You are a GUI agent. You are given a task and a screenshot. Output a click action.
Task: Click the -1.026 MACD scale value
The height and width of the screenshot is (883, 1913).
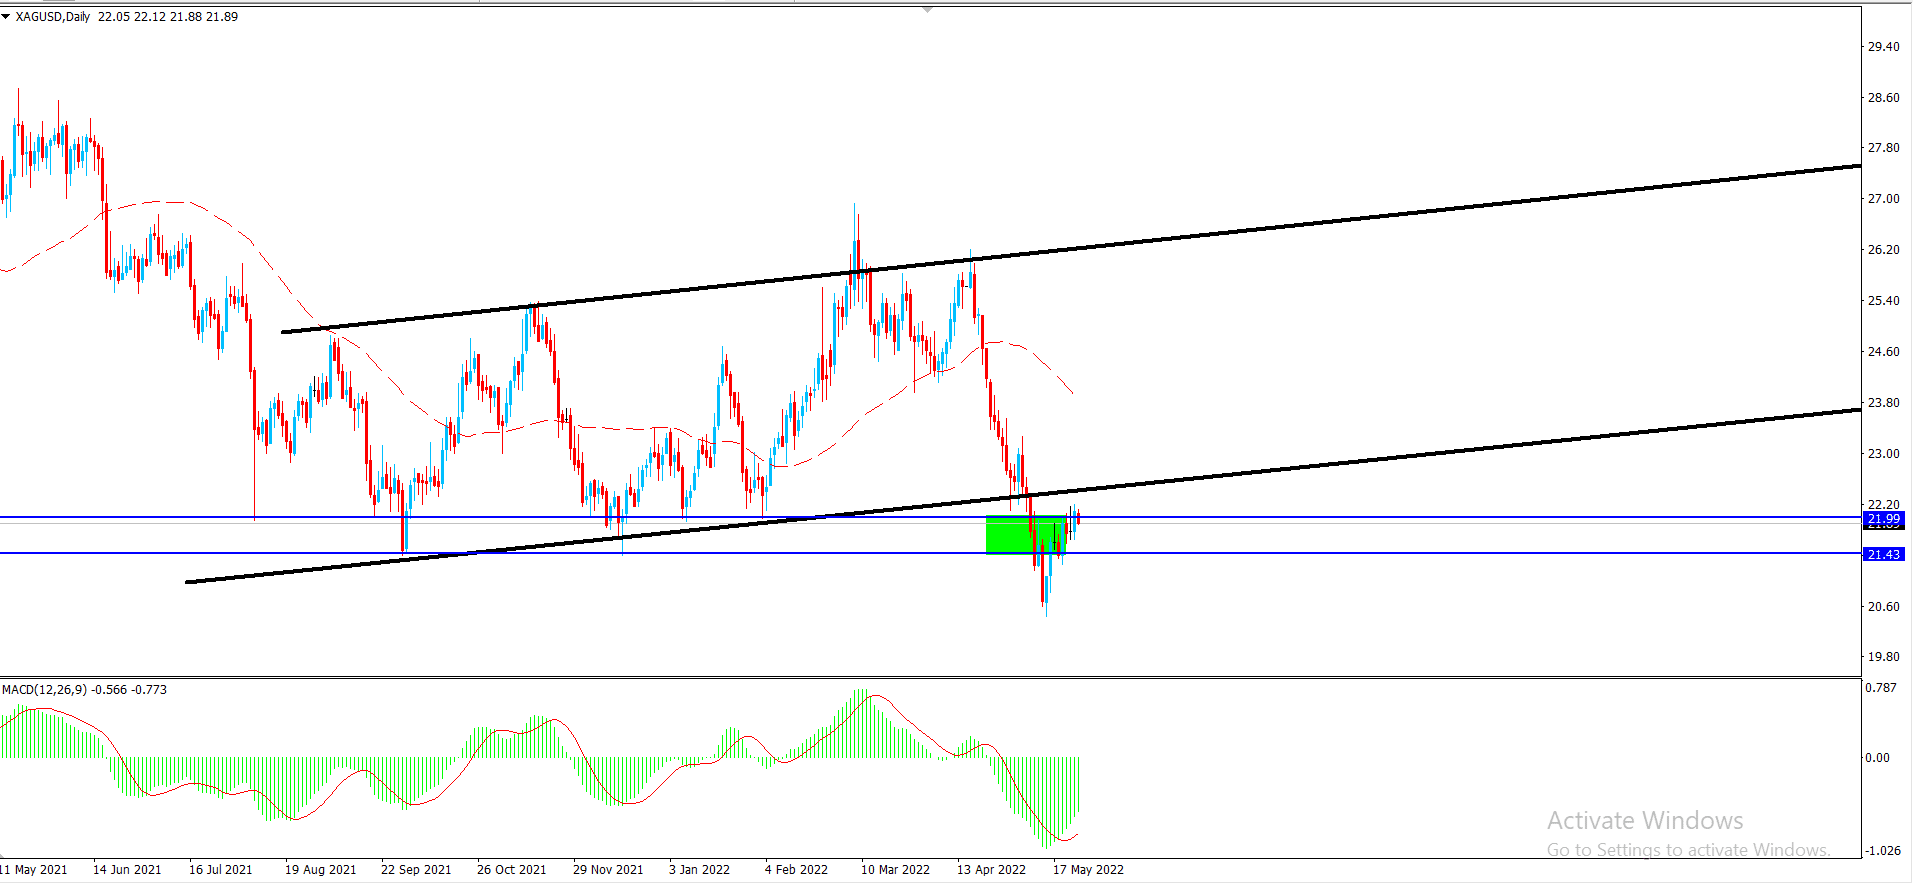click(1883, 850)
